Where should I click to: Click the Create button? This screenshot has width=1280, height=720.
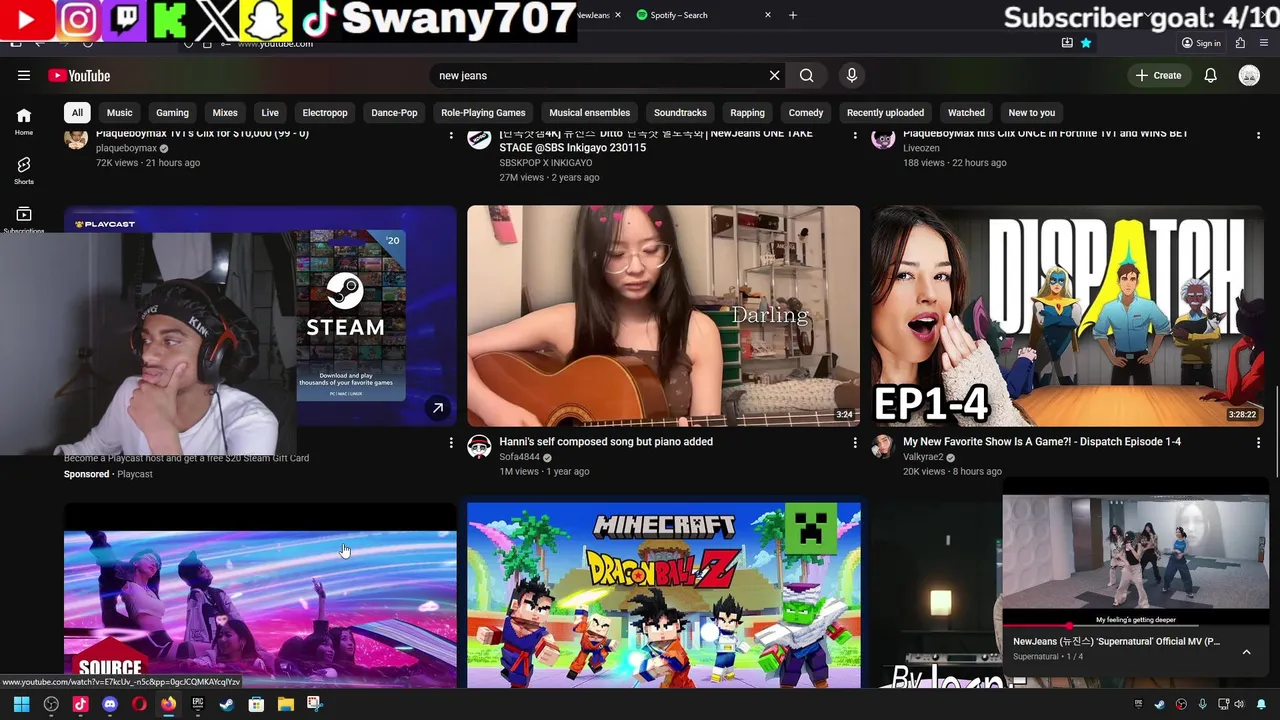(x=1159, y=75)
